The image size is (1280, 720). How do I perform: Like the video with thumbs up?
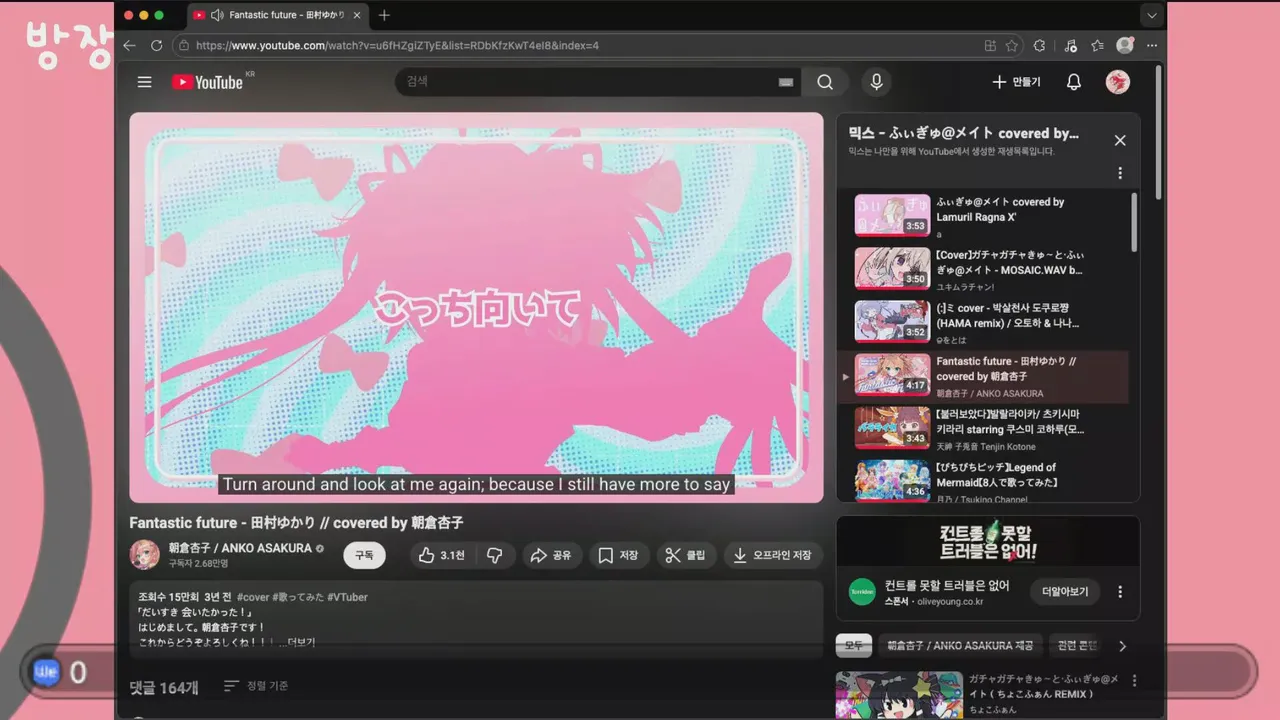point(441,555)
